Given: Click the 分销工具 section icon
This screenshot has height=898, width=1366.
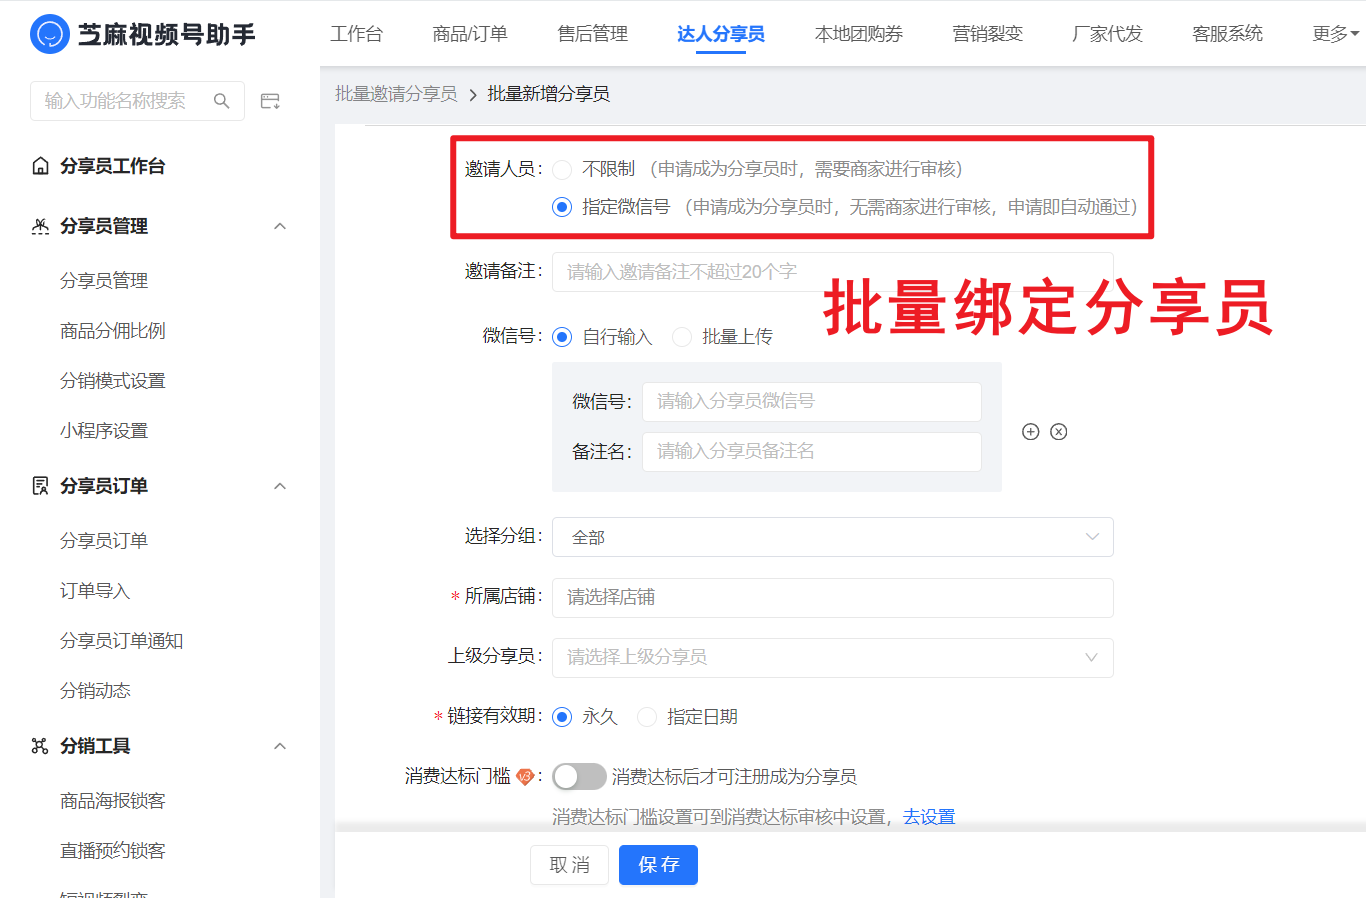Looking at the screenshot, I should click(x=40, y=746).
